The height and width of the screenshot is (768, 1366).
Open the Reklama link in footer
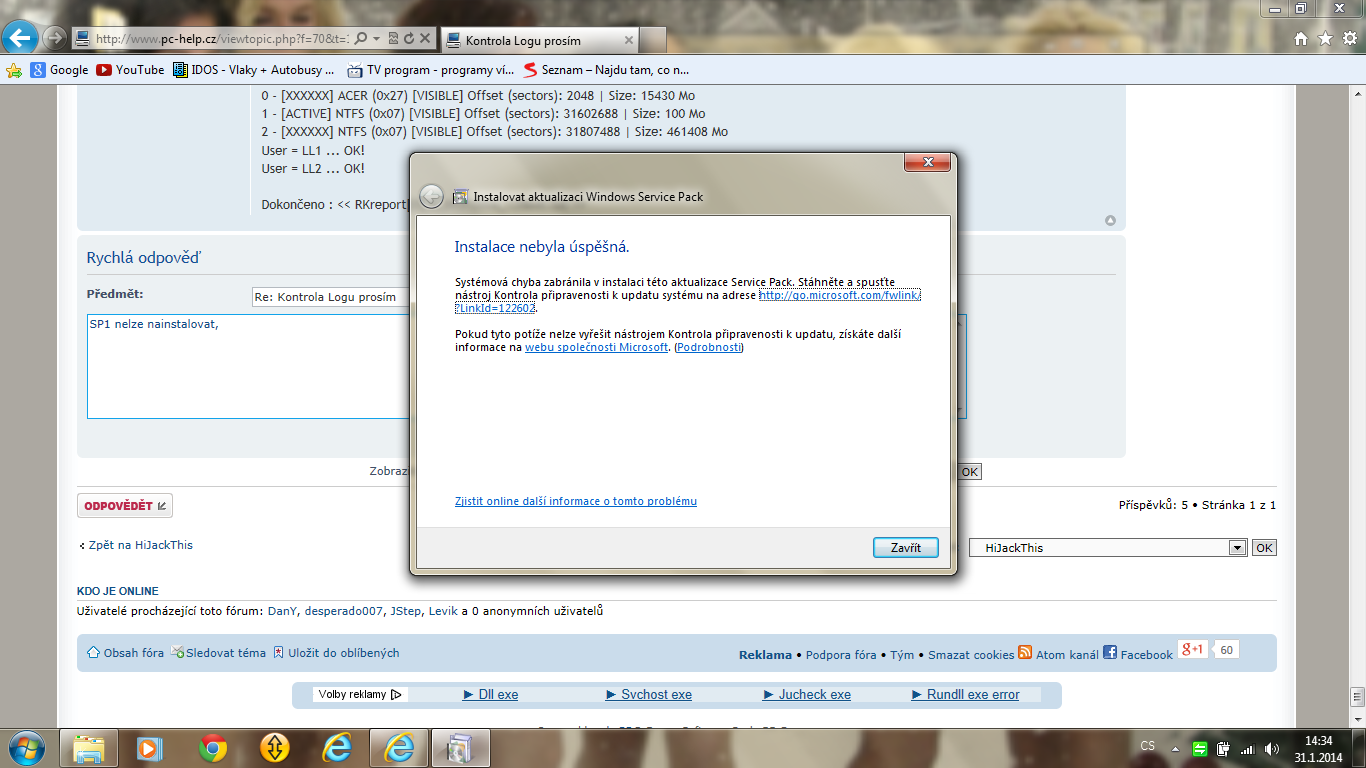(x=765, y=655)
